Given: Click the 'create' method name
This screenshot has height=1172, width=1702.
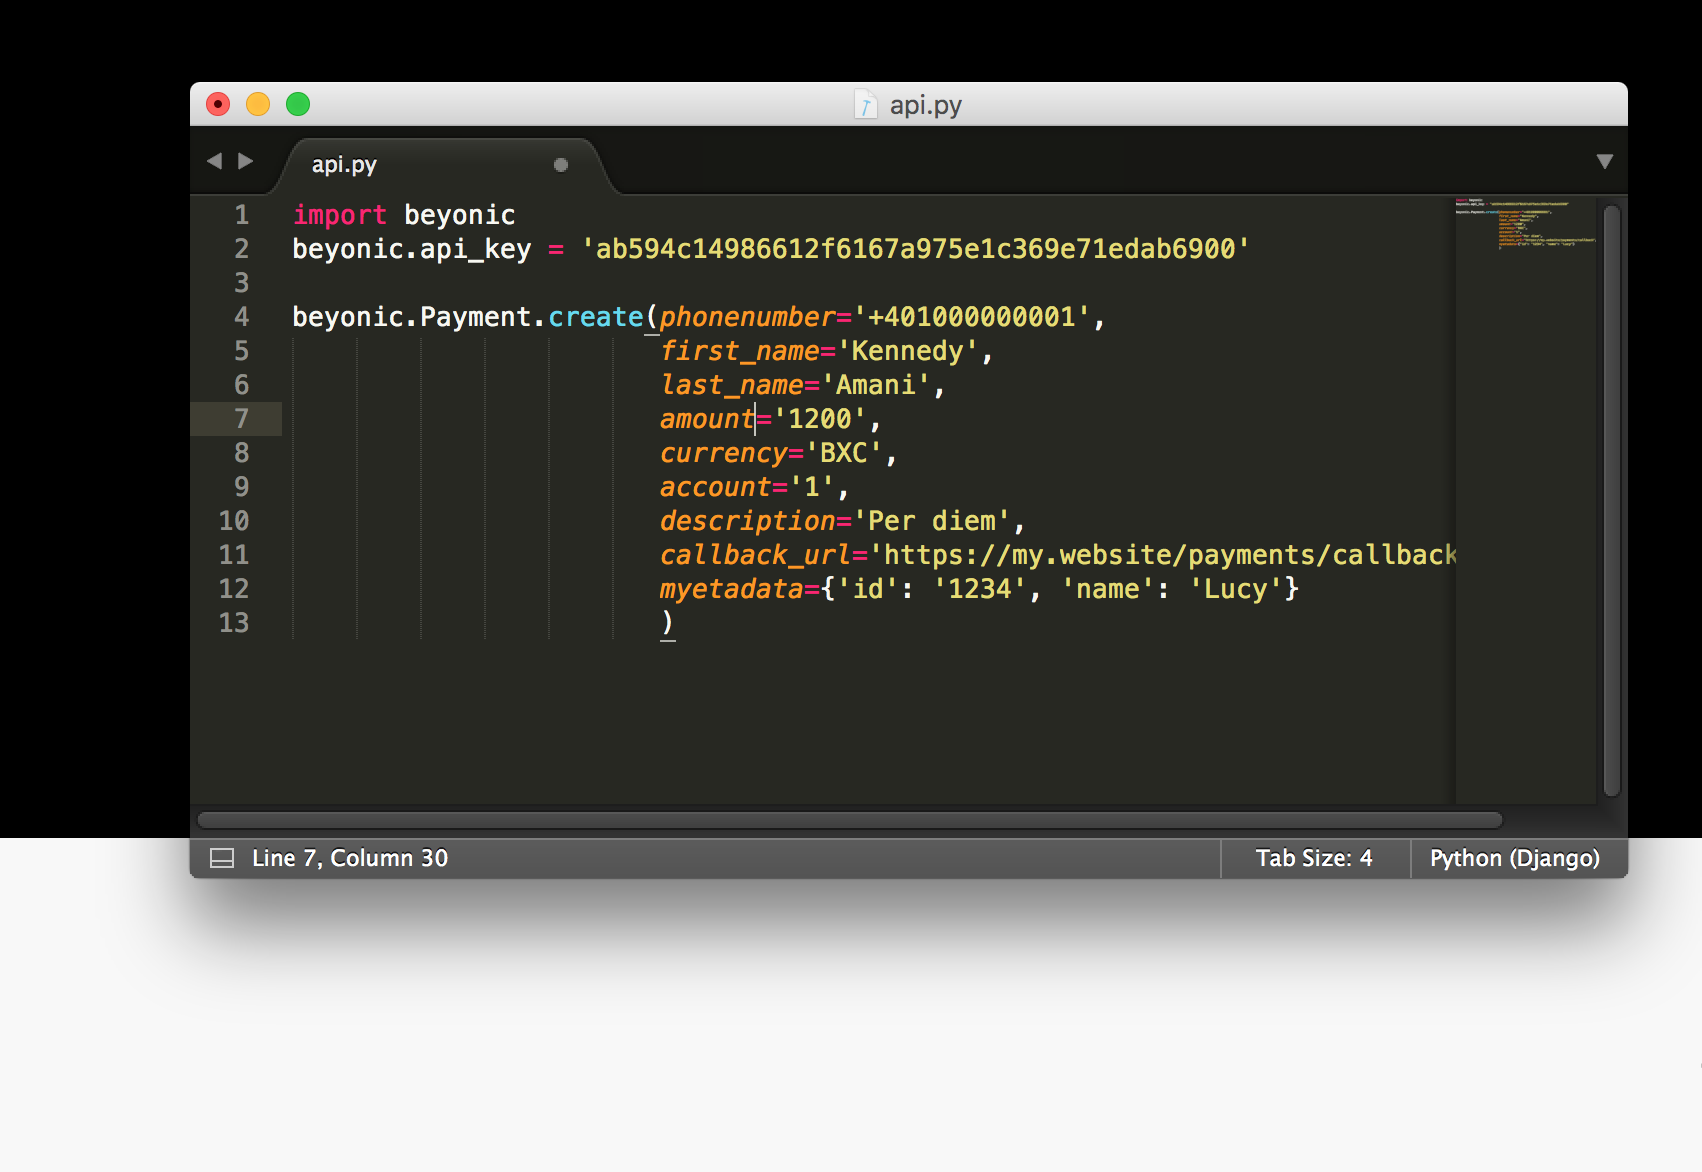Looking at the screenshot, I should (x=596, y=317).
